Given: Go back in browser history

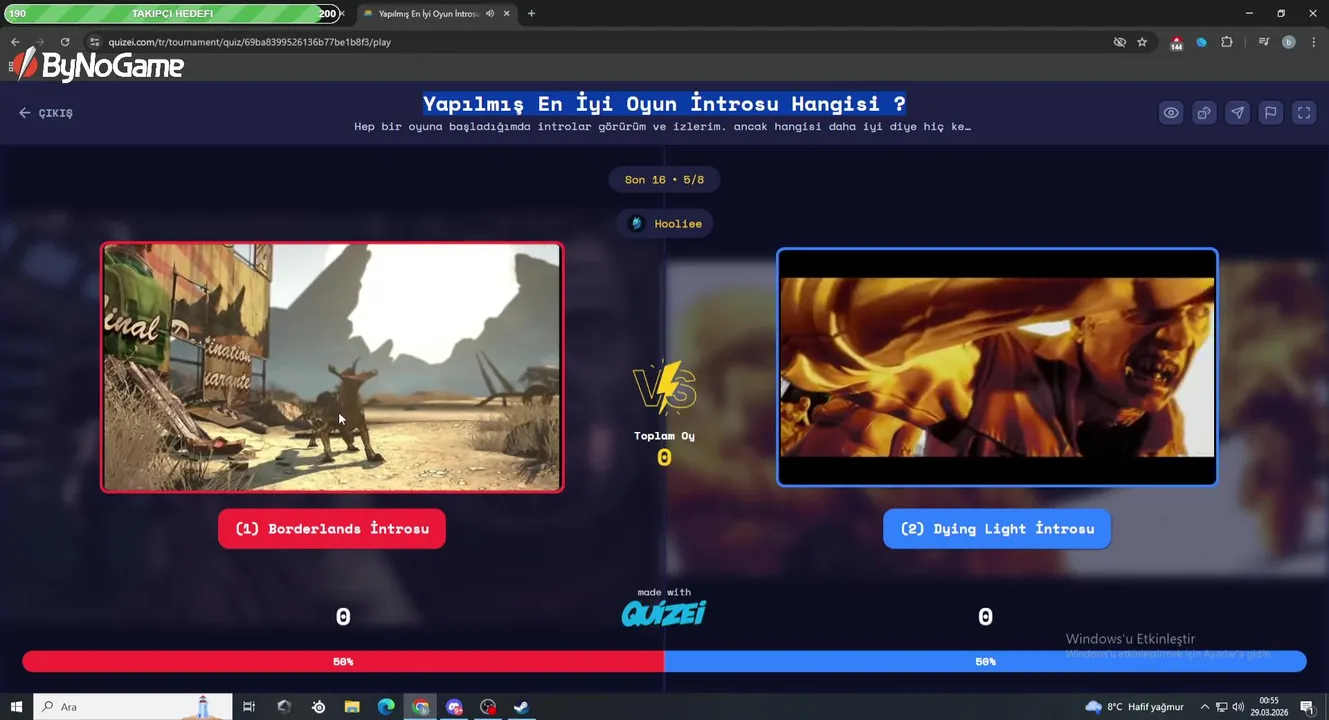Looking at the screenshot, I should point(15,42).
